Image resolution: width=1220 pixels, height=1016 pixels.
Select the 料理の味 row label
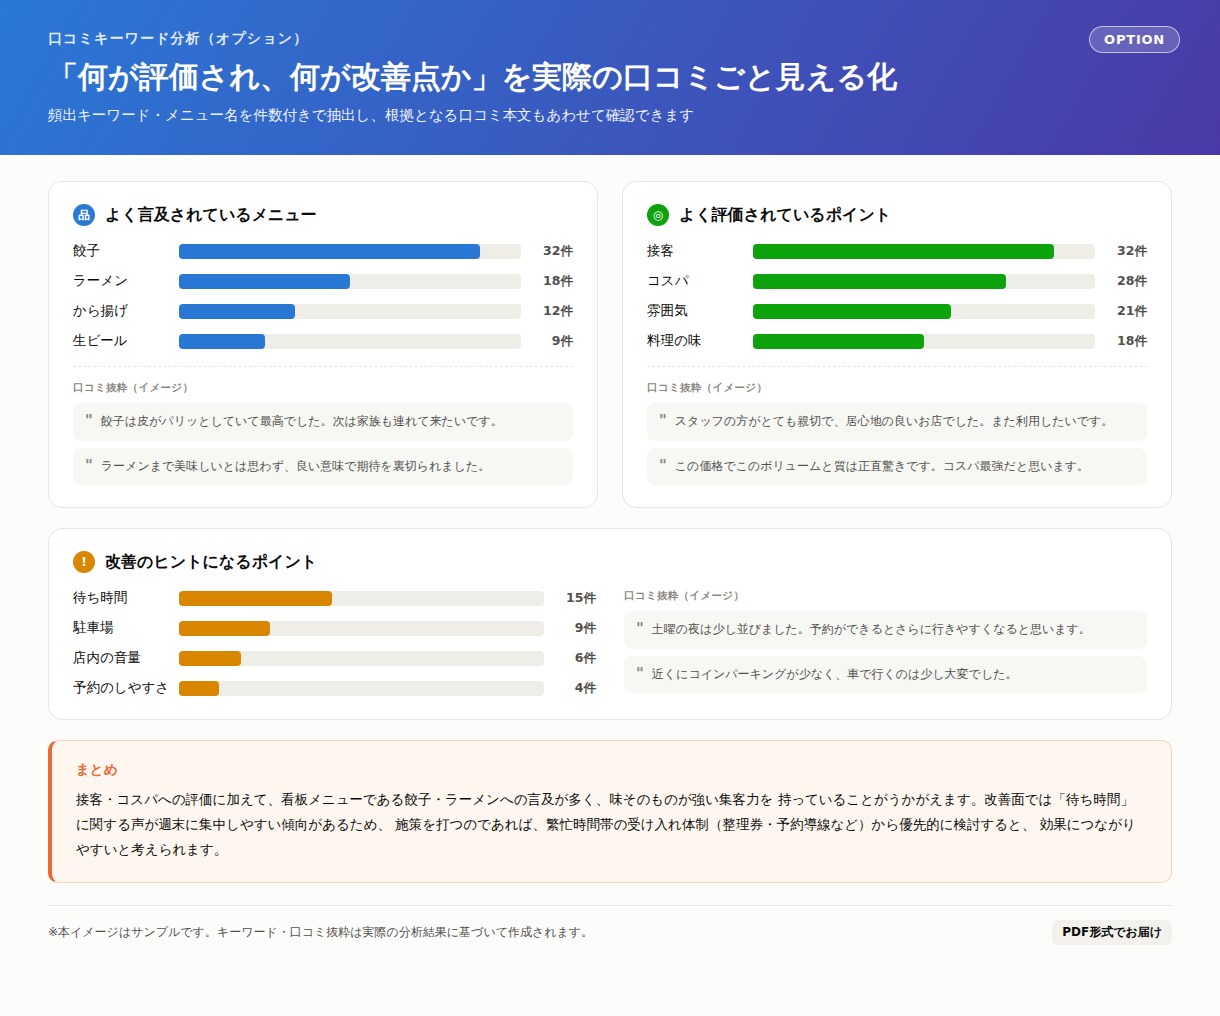(x=674, y=341)
